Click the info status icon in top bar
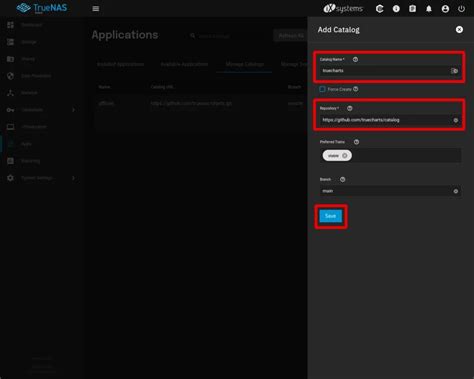This screenshot has width=474, height=379. tap(396, 9)
